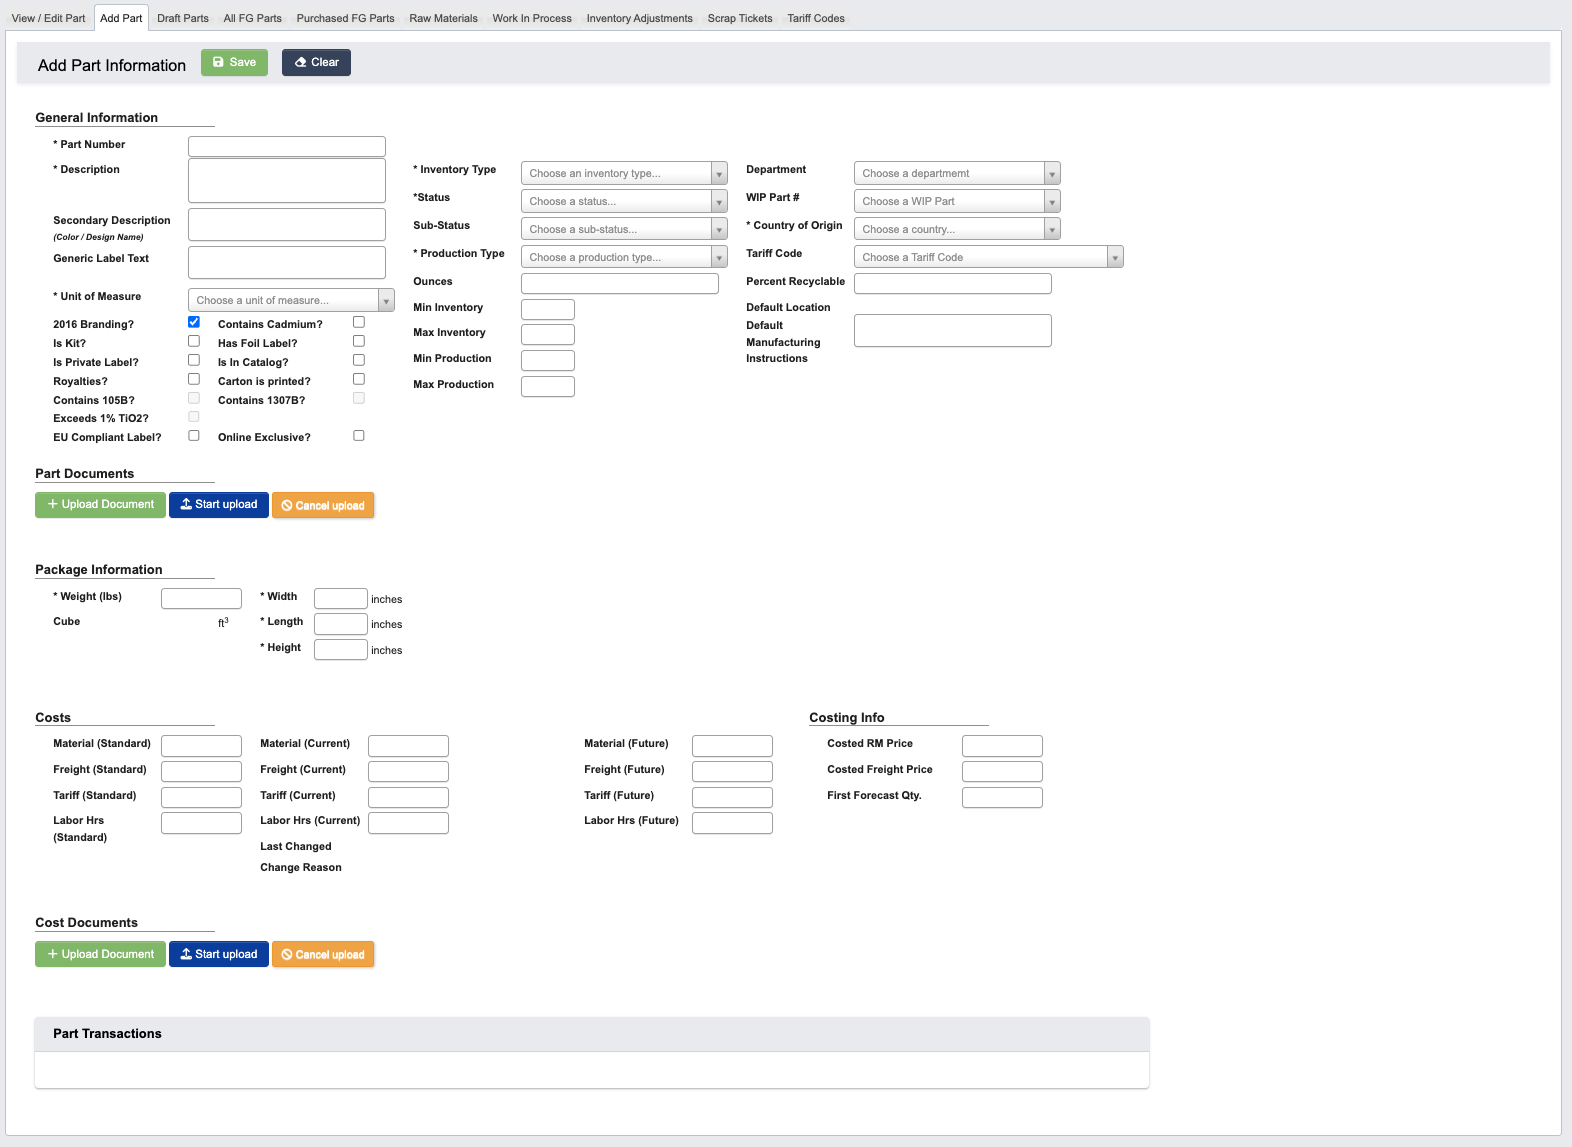Click Upload Document under Part Documents
This screenshot has height=1147, width=1572.
pos(100,505)
